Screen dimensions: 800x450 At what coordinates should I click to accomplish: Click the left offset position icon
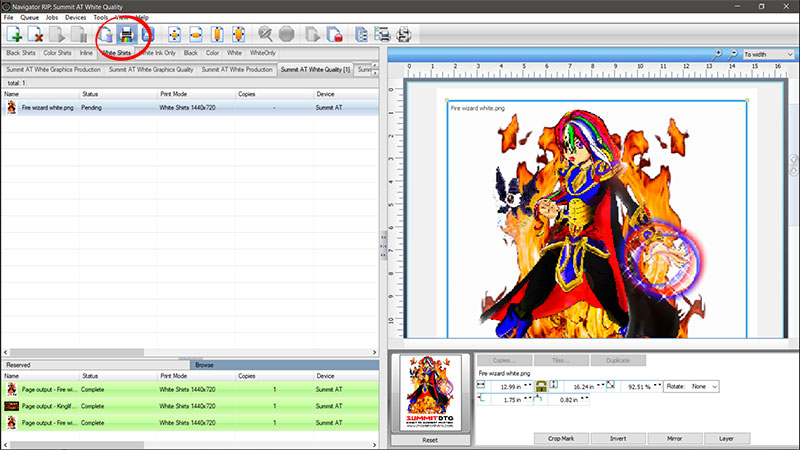coord(481,399)
